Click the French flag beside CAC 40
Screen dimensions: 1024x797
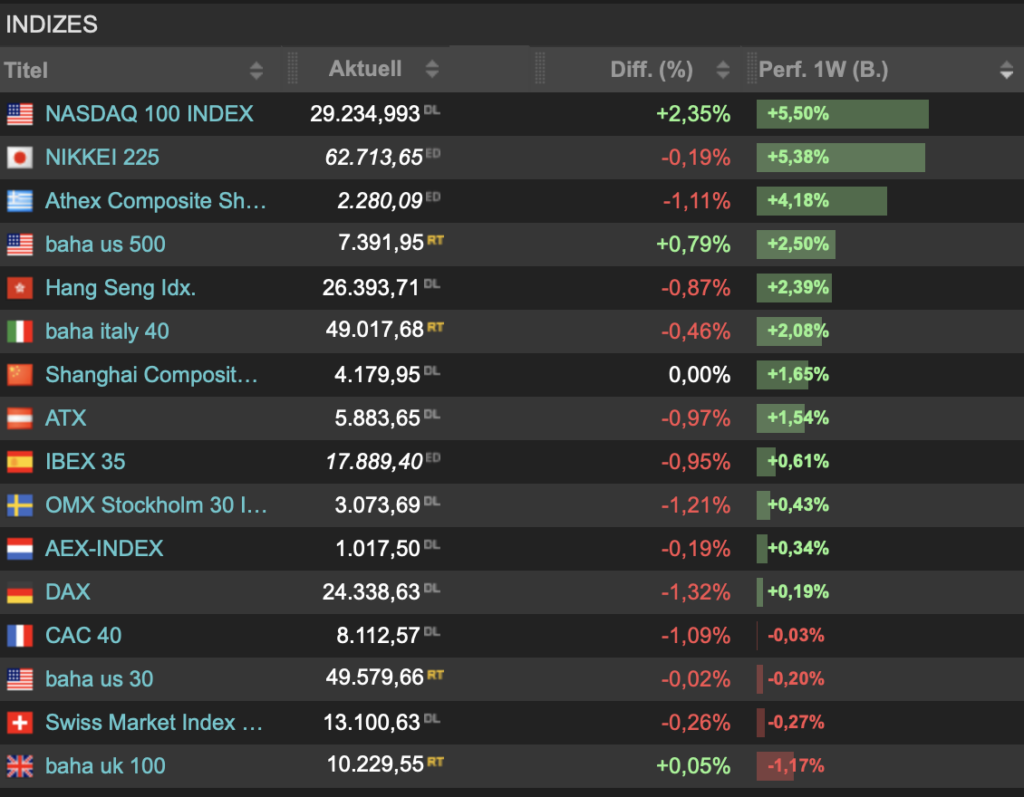[x=20, y=636]
